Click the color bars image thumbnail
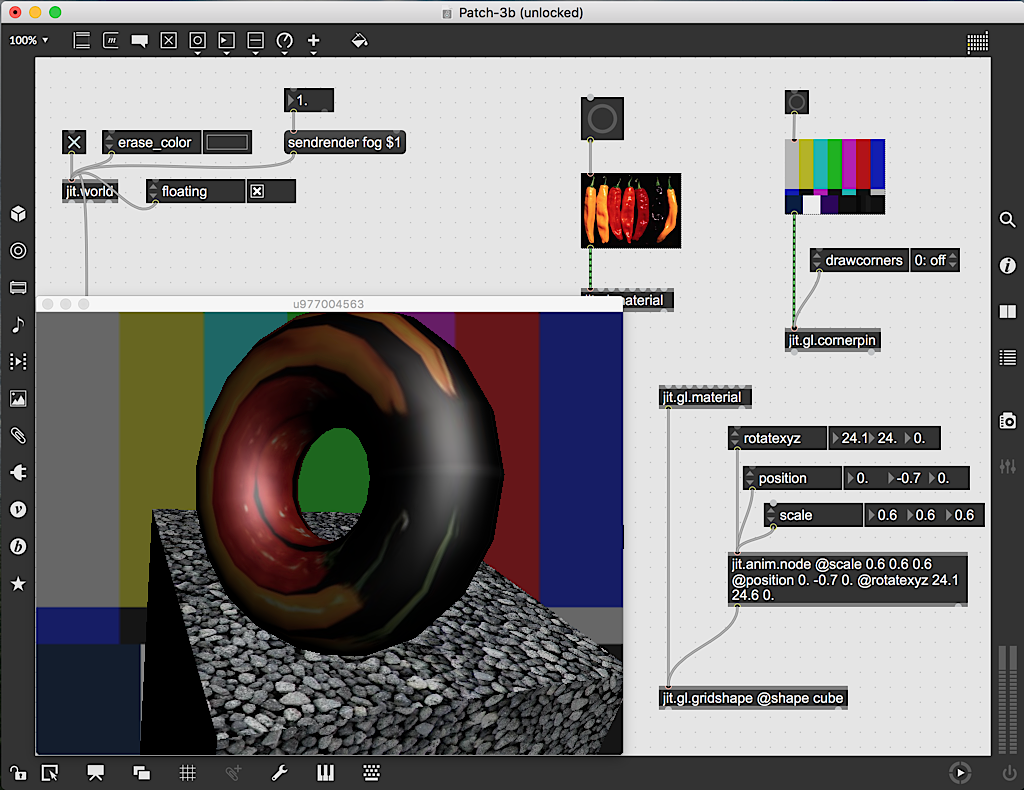This screenshot has width=1024, height=790. (835, 176)
